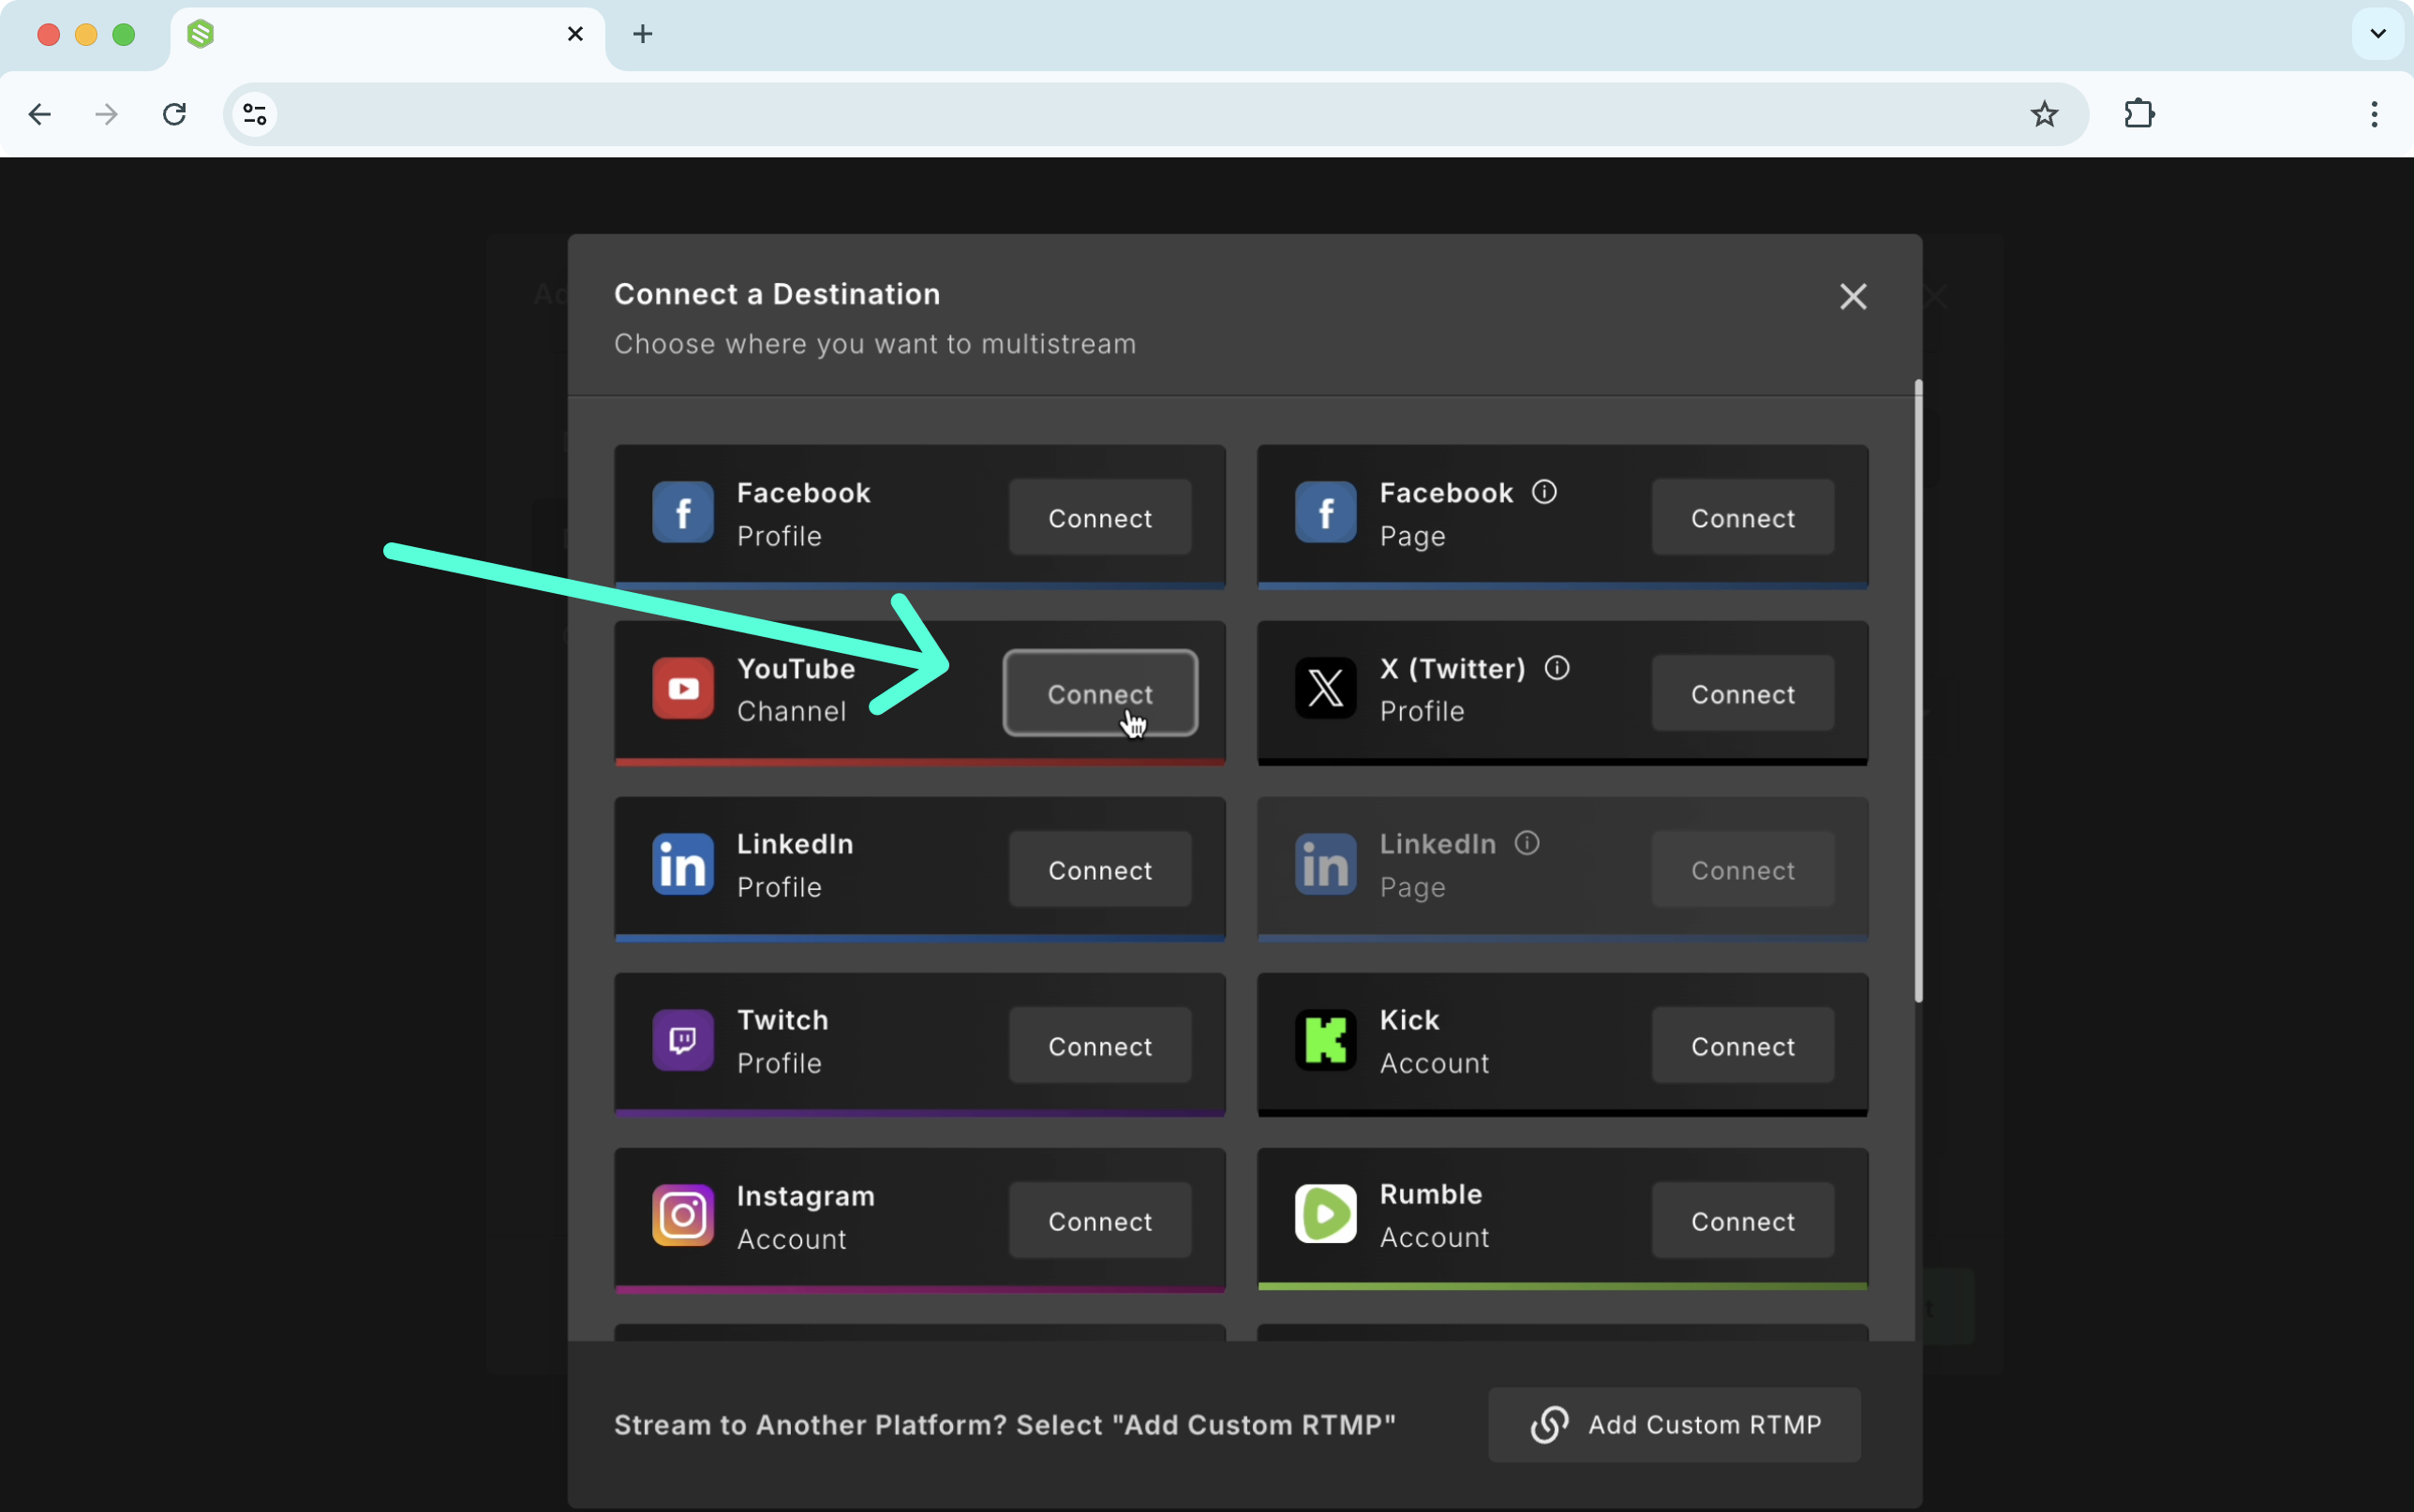Screen dimensions: 2414x1512
Task: Click the destination list scrollbar
Action: [1918, 690]
